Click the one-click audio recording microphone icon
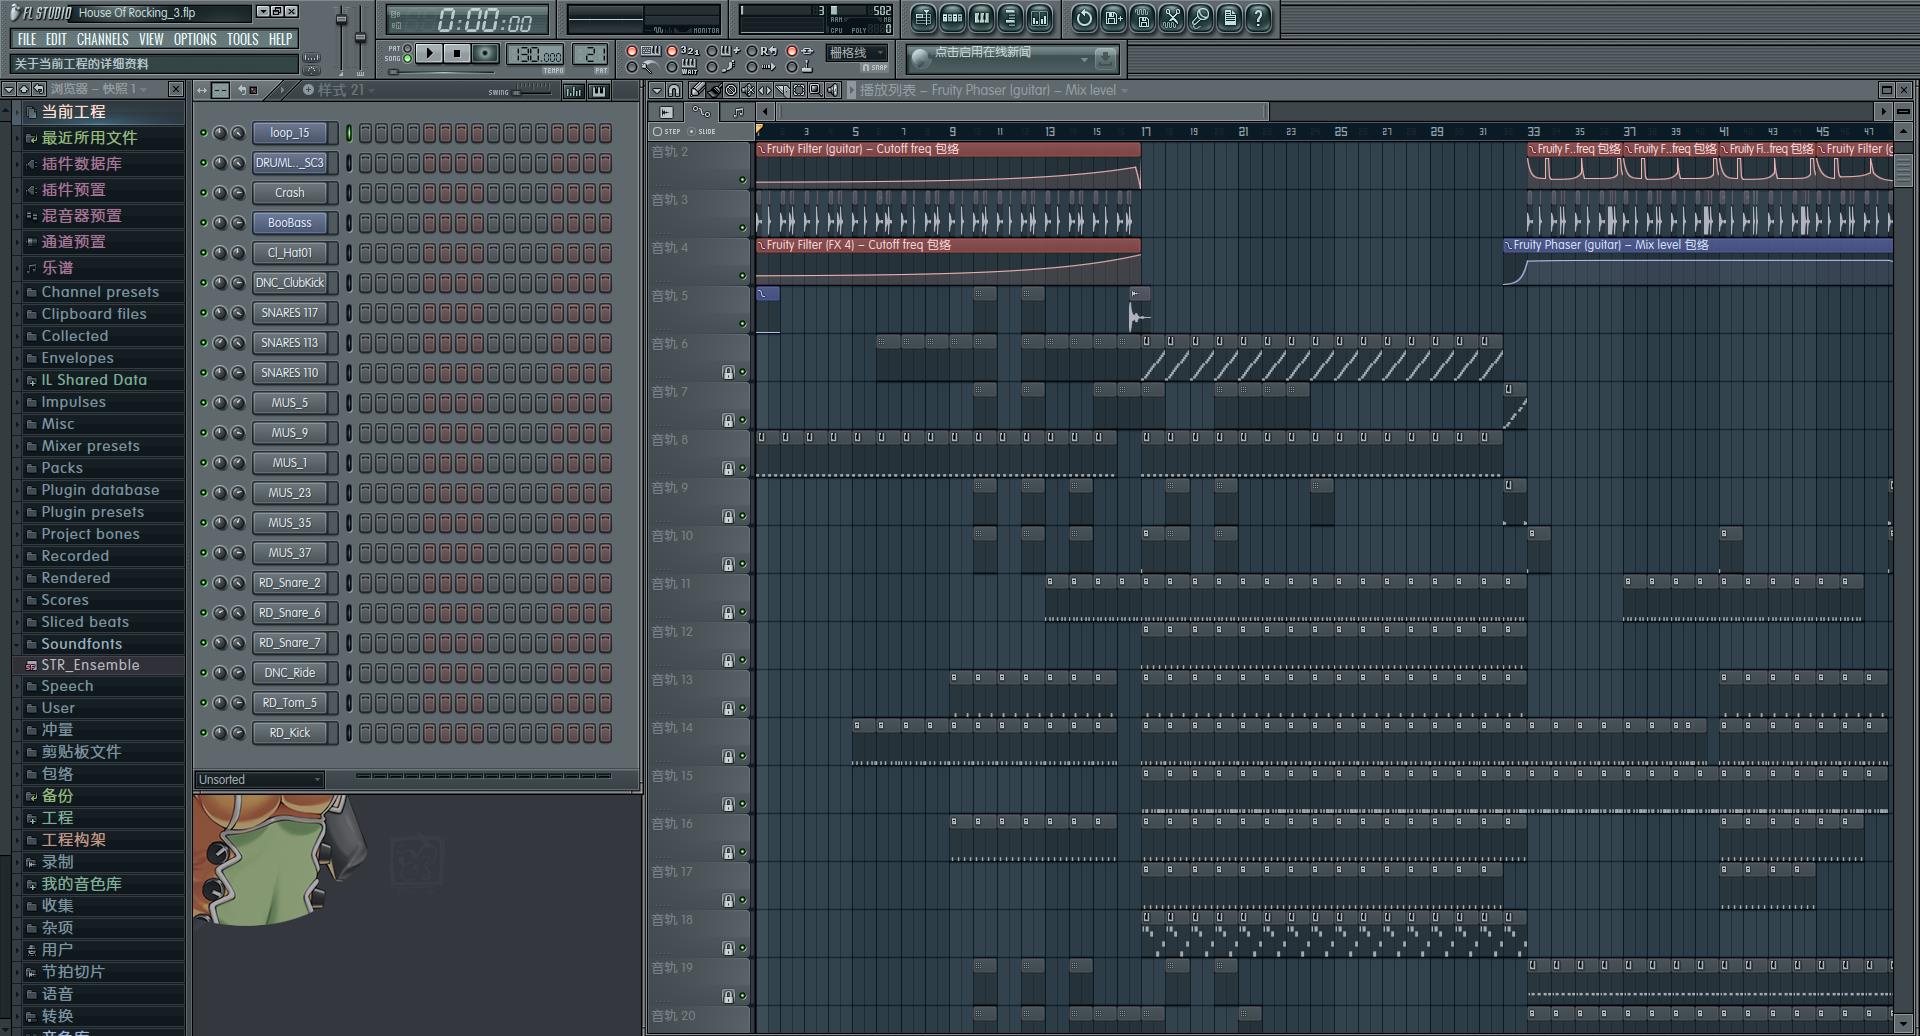1920x1036 pixels. click(1200, 17)
